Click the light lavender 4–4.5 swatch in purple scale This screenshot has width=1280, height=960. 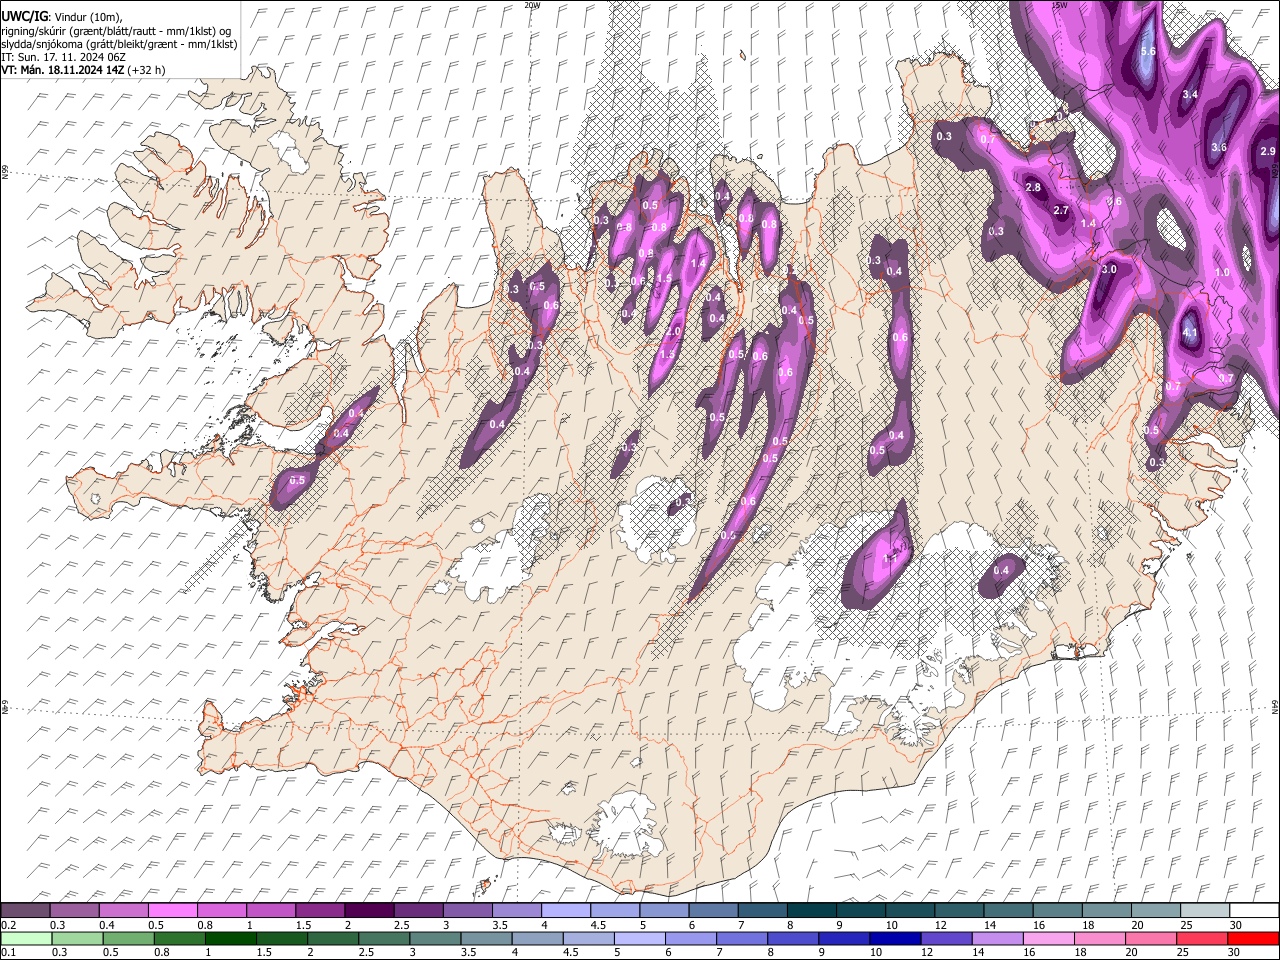point(565,910)
